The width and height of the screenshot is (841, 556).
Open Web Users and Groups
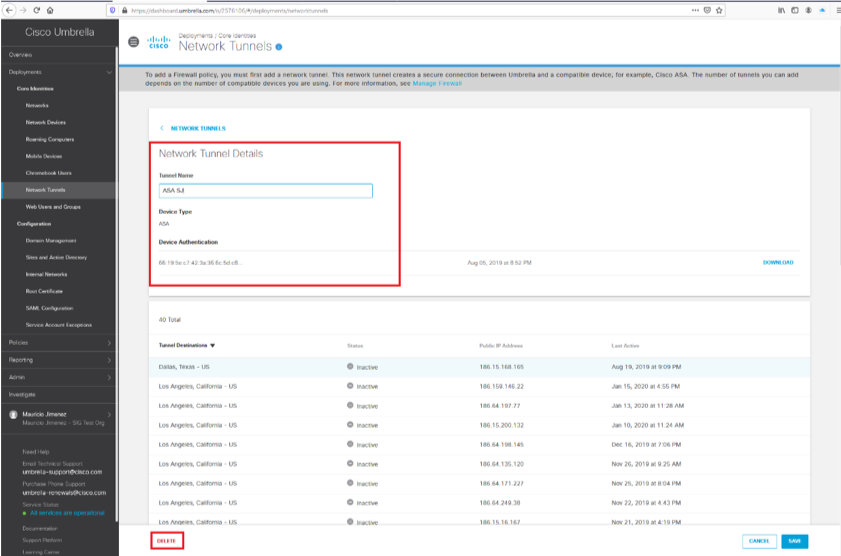(53, 207)
